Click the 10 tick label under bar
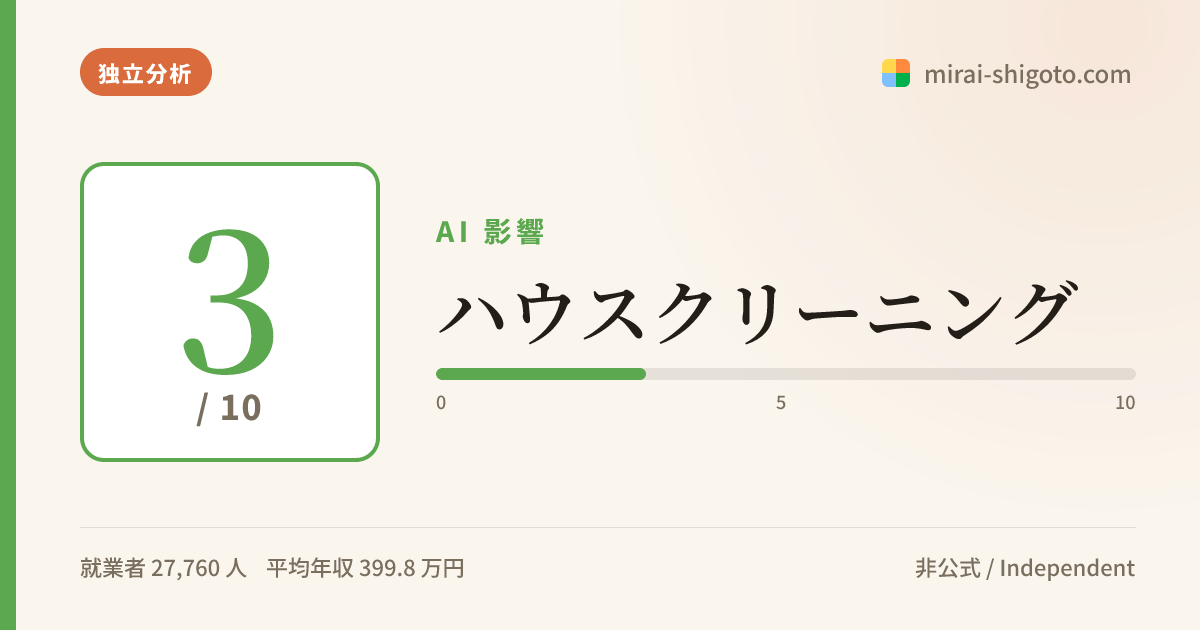This screenshot has height=630, width=1200. 1125,403
